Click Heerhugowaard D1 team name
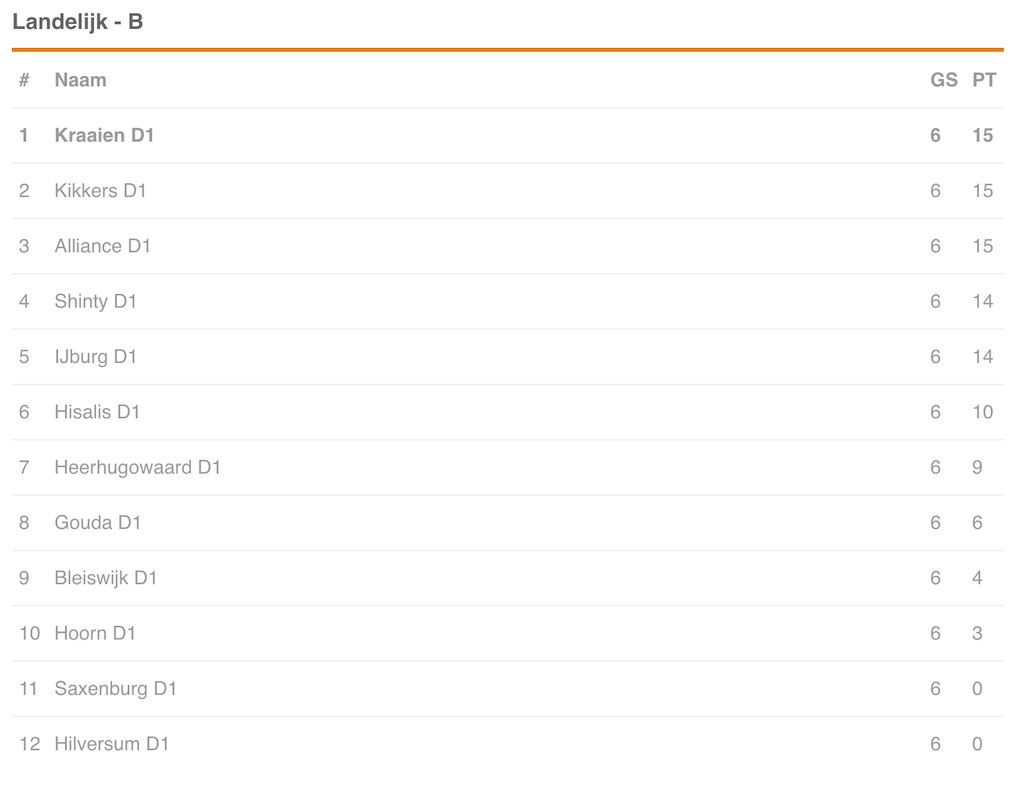Image resolution: width=1024 pixels, height=798 pixels. click(137, 467)
